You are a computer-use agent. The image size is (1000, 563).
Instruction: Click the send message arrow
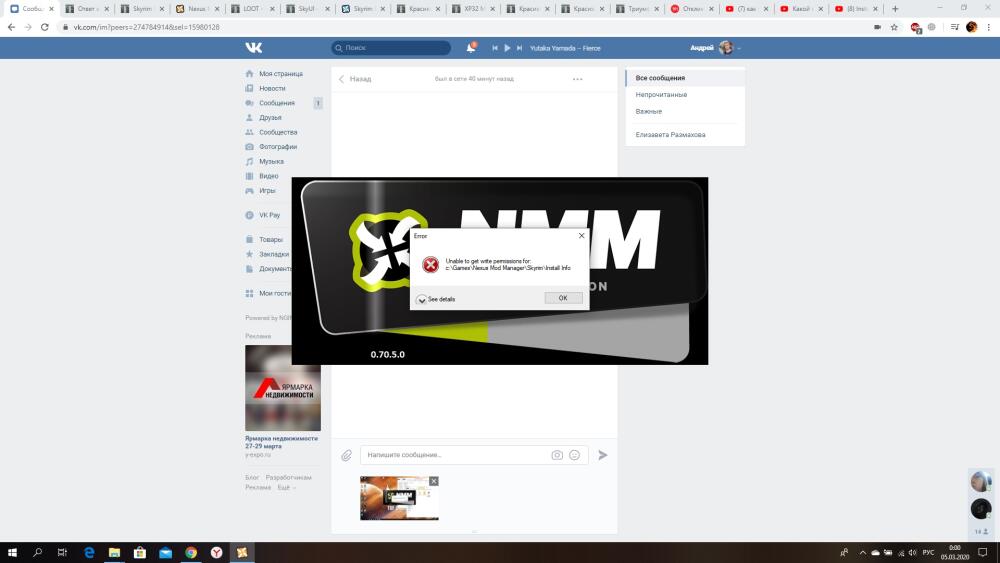603,455
